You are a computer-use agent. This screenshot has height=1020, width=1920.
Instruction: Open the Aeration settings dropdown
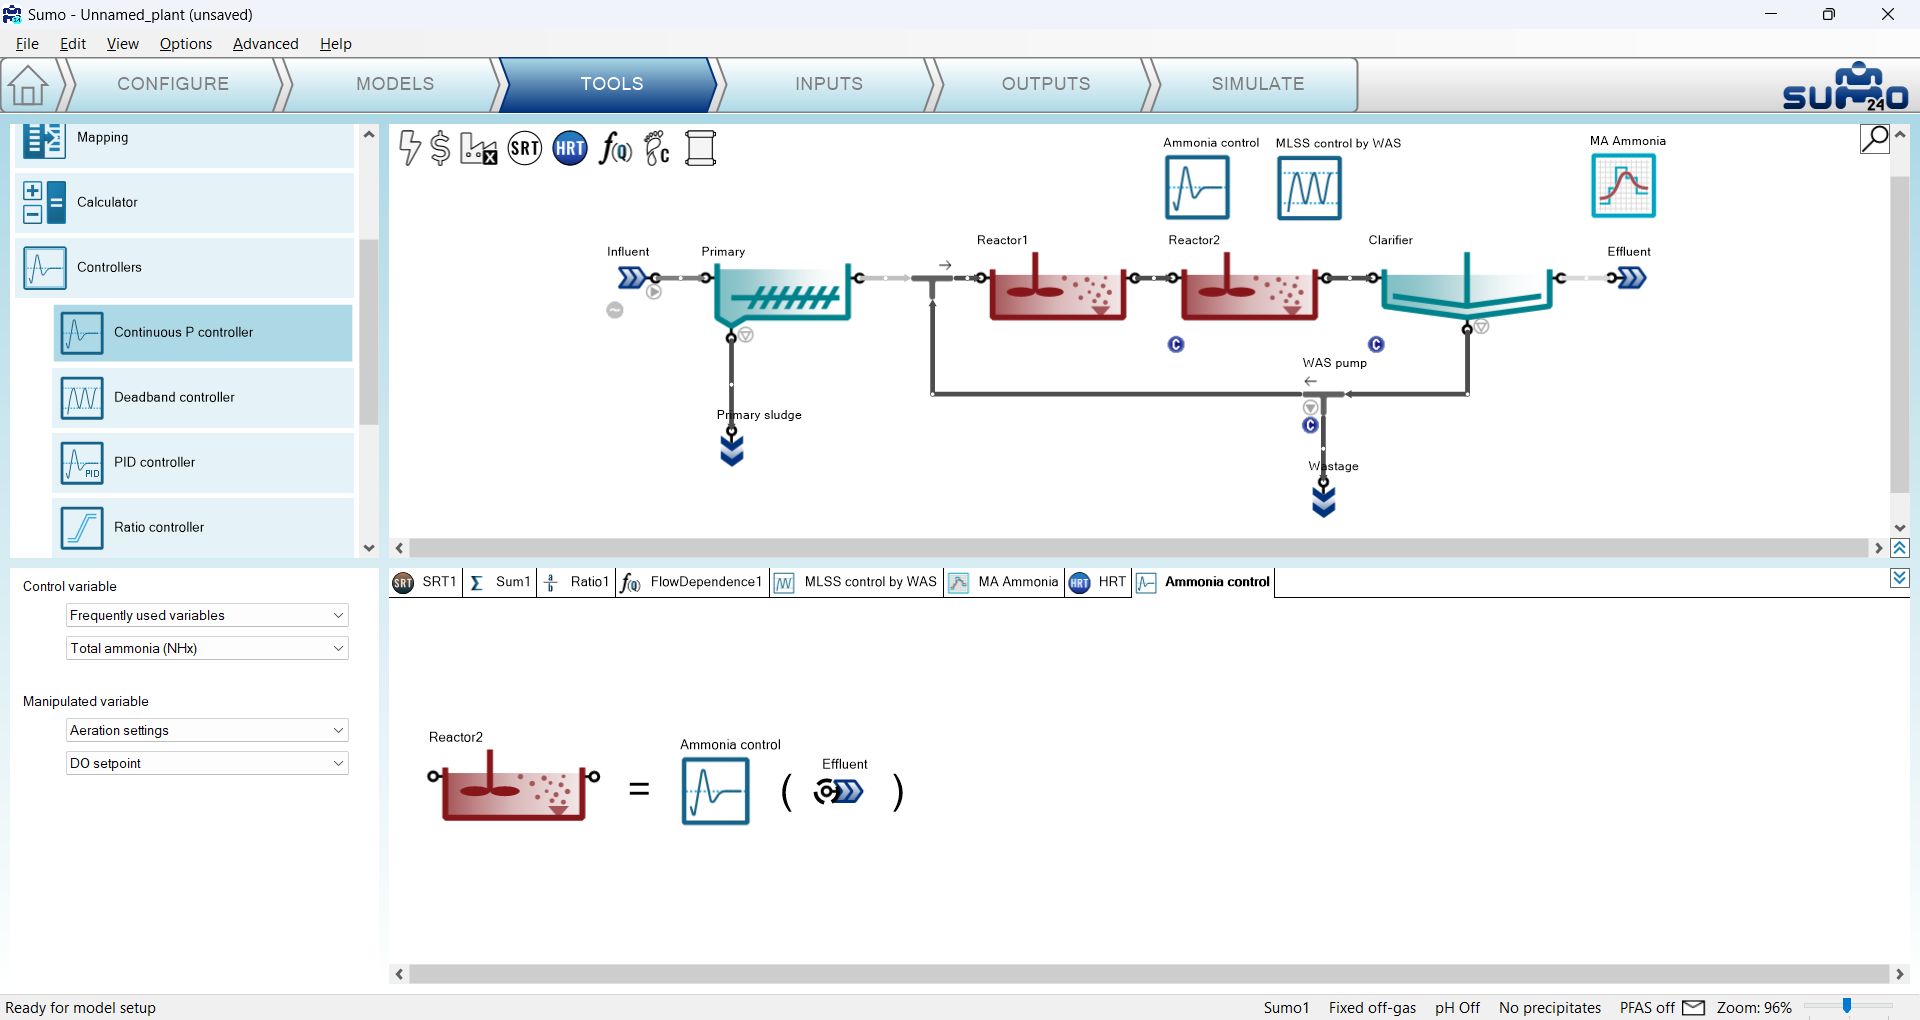point(207,730)
